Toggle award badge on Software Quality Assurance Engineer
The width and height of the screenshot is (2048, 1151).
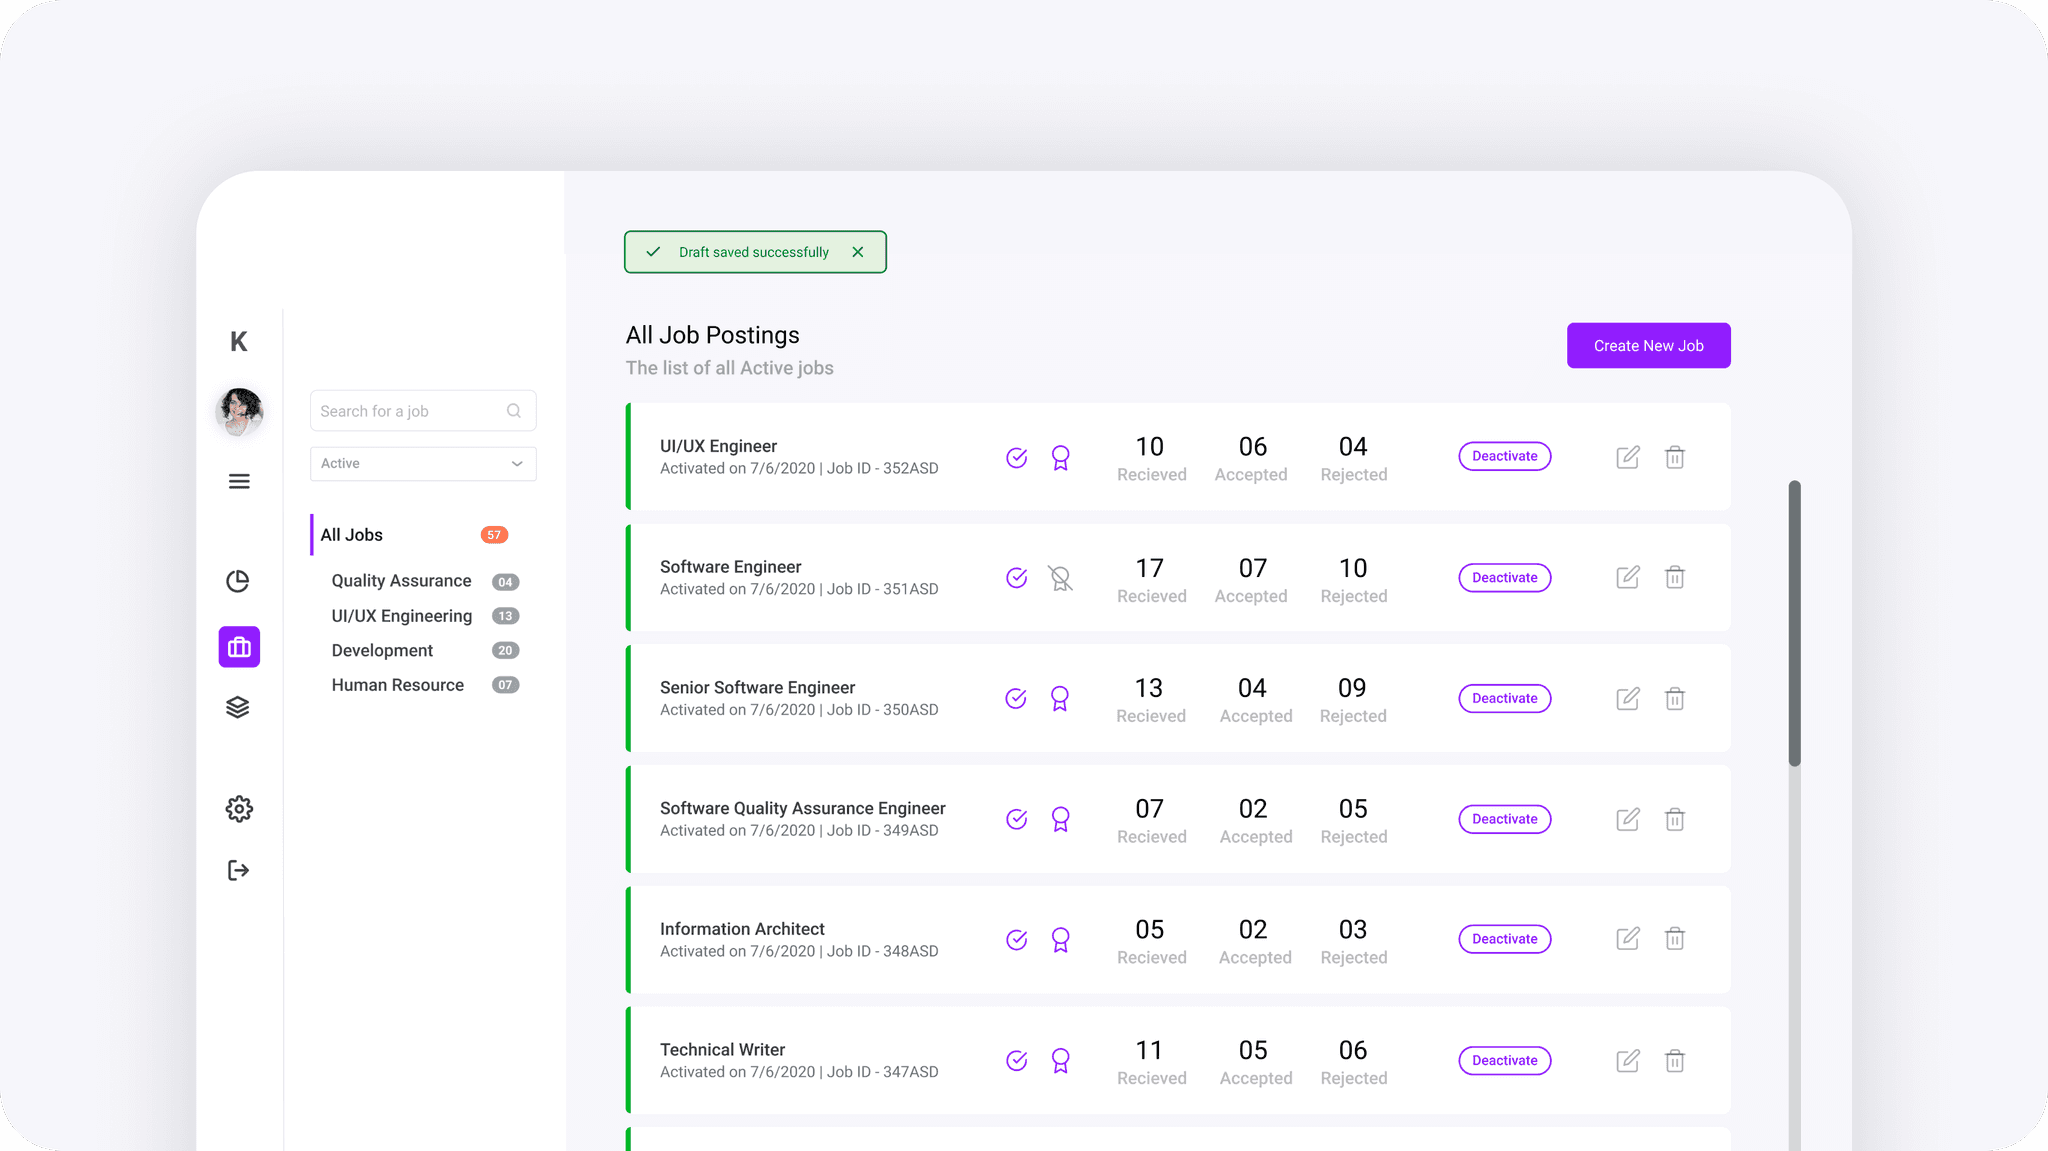pos(1061,819)
